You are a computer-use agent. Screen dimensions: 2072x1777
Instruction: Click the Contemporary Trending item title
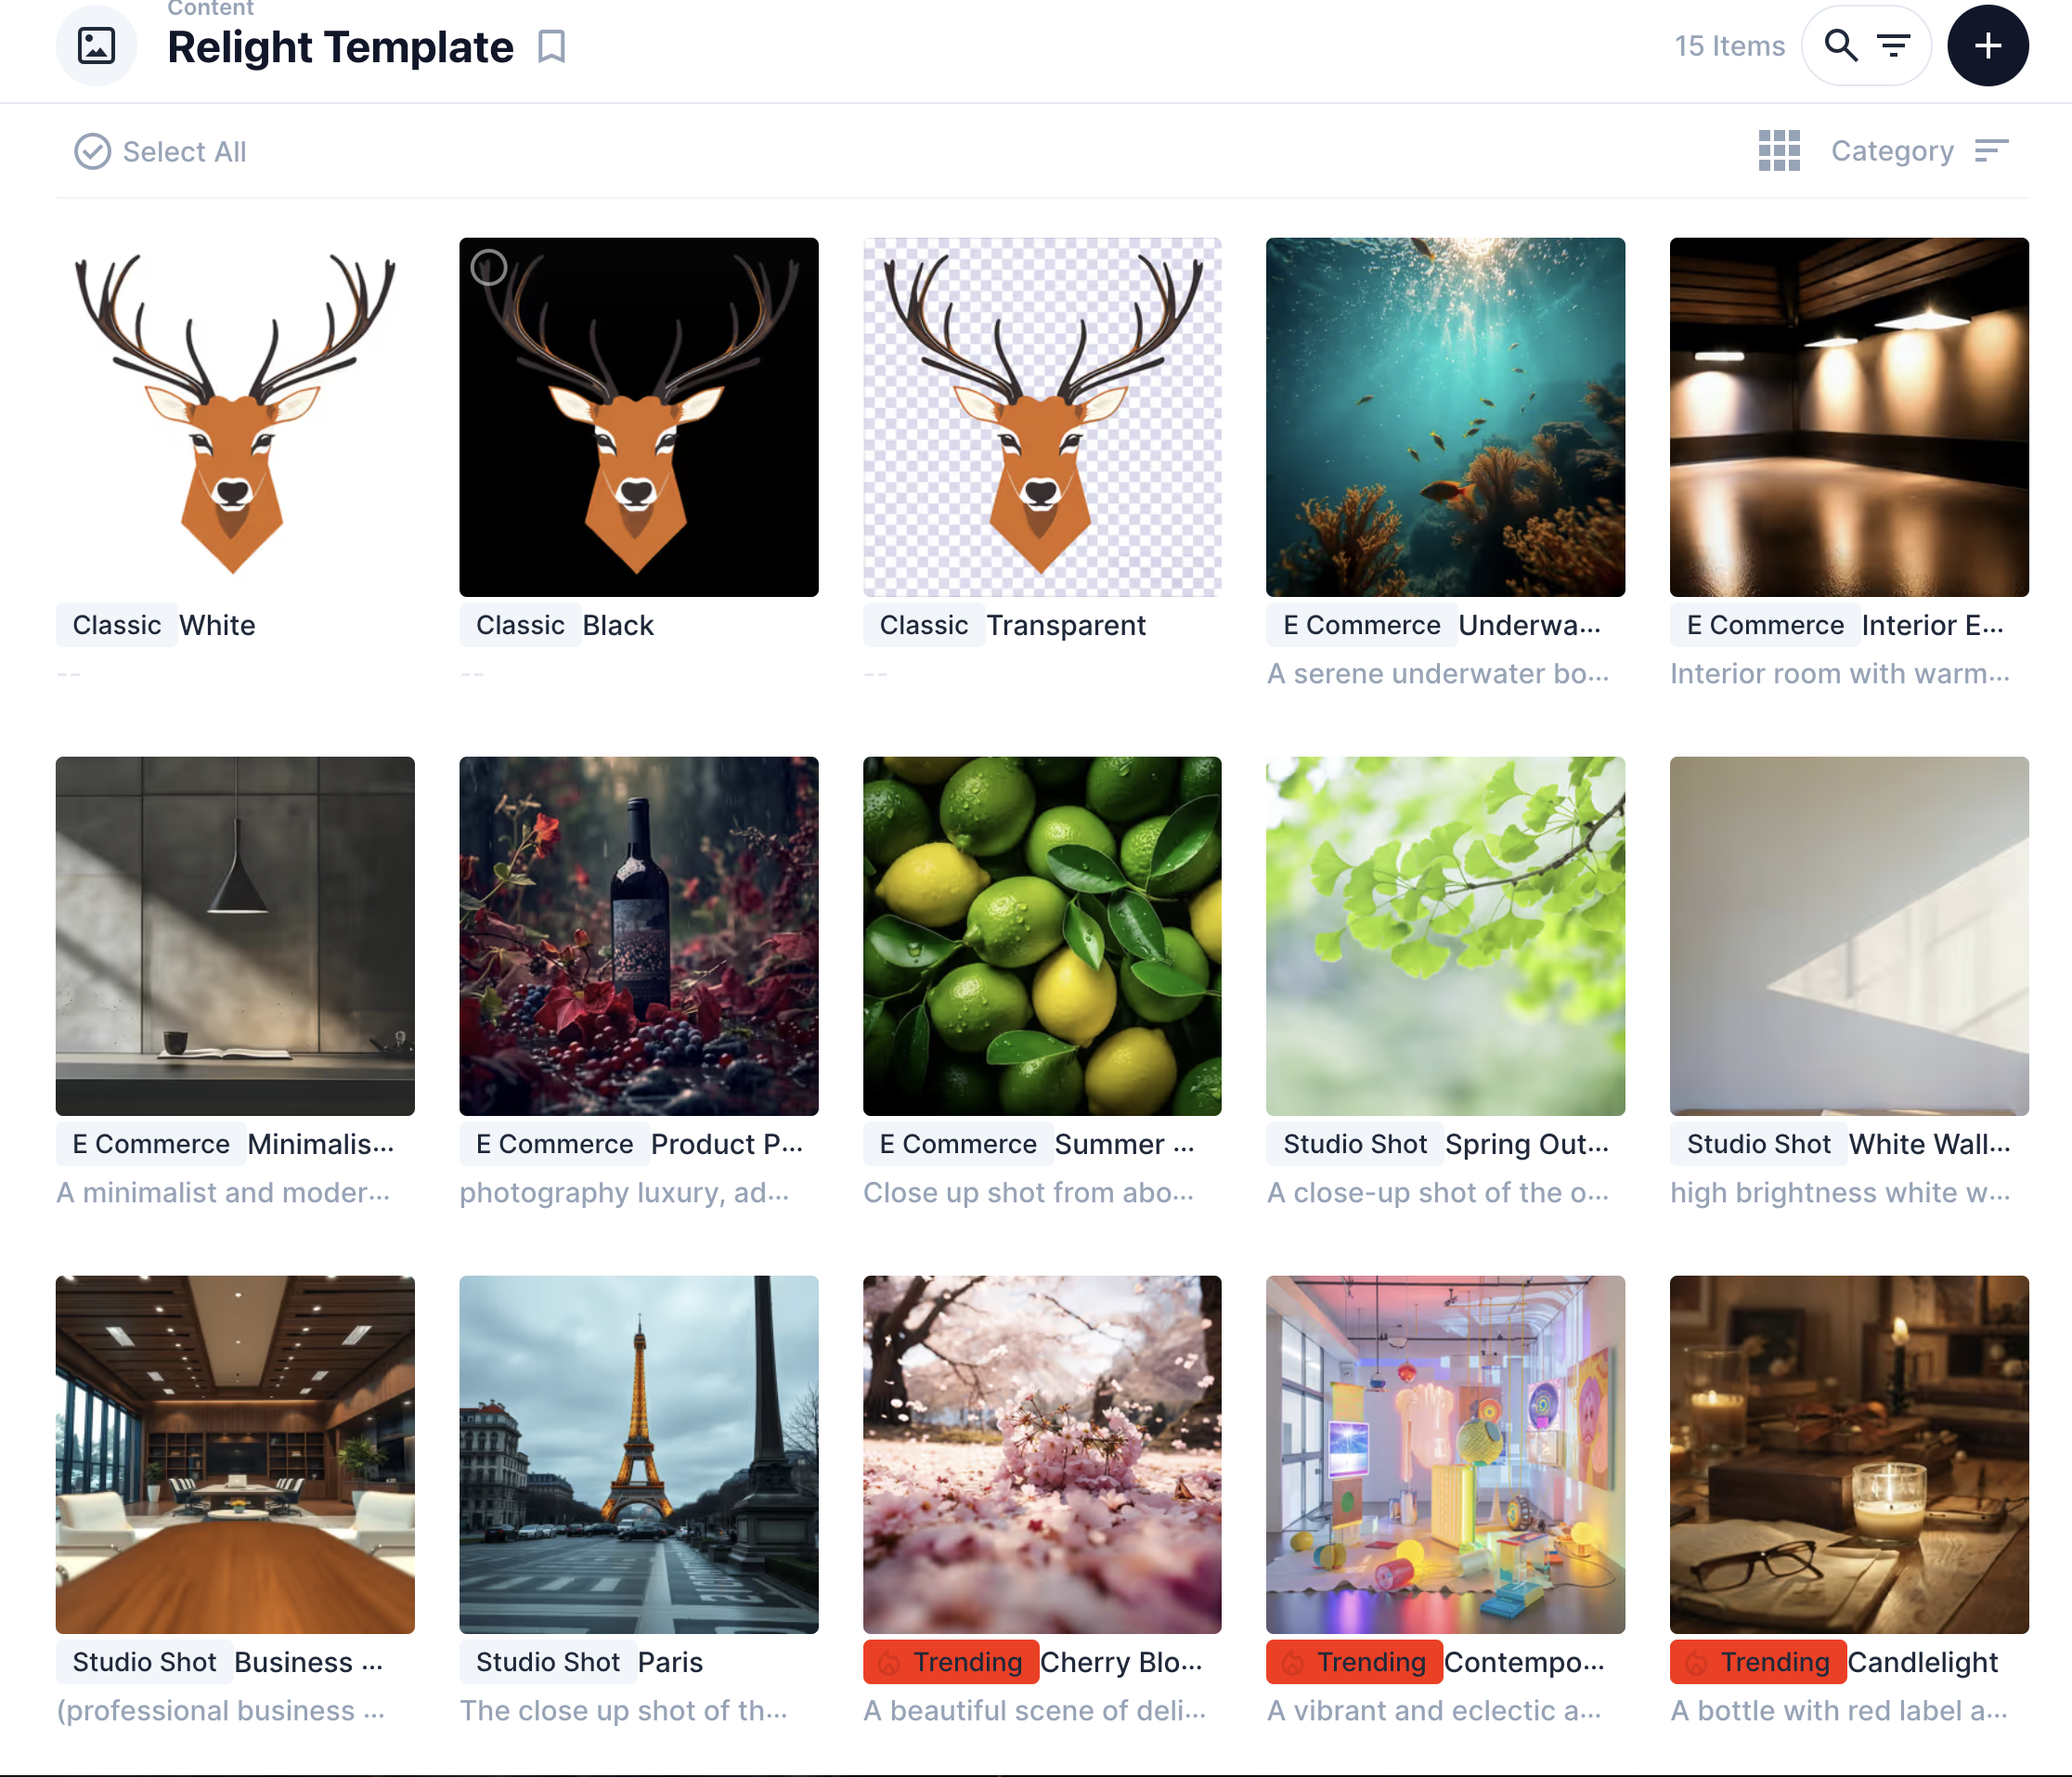pyautogui.click(x=1523, y=1662)
